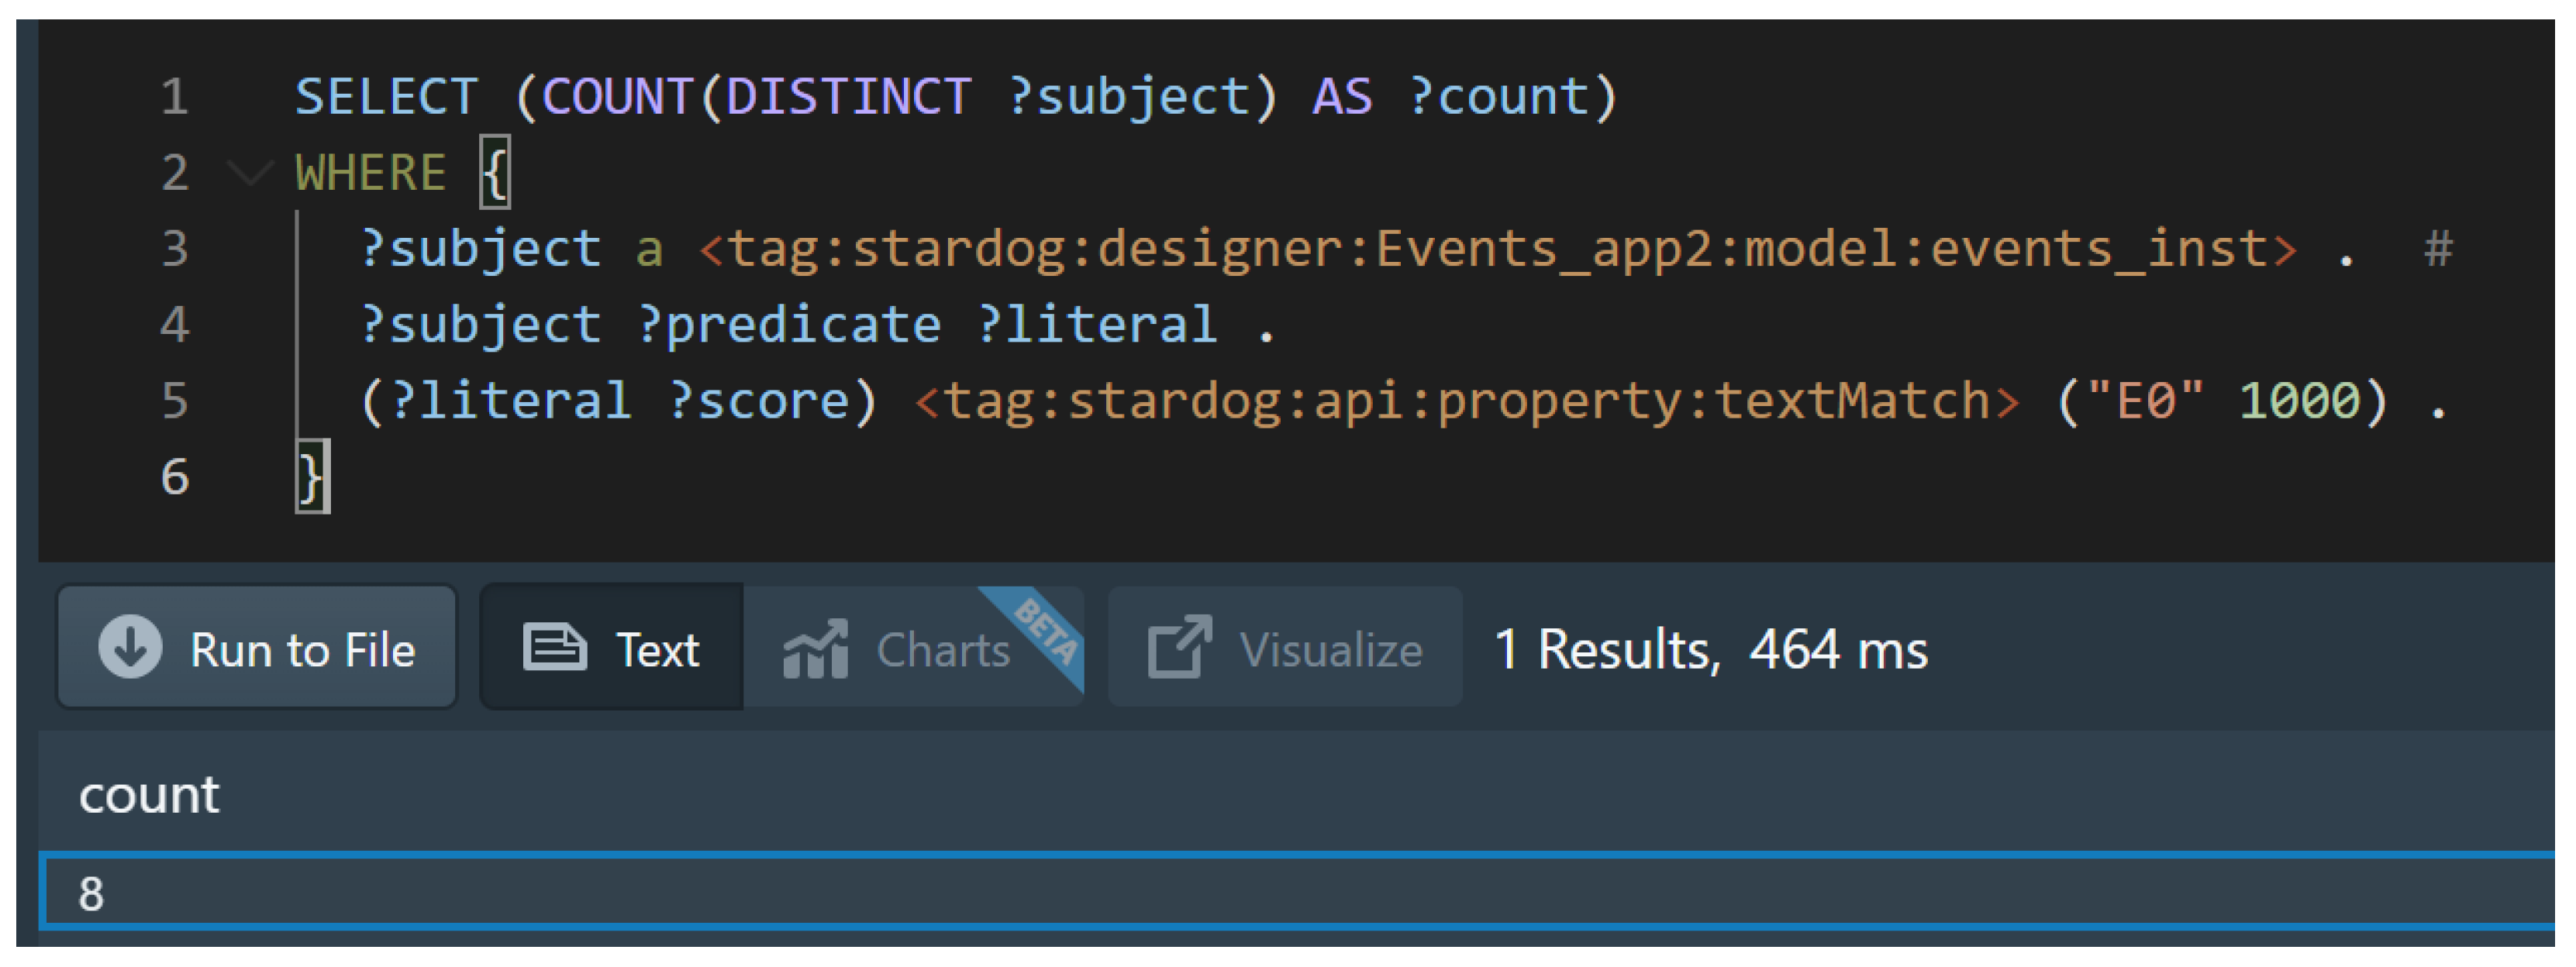
Task: Click the SELECT keyword in the query
Action: tap(386, 97)
